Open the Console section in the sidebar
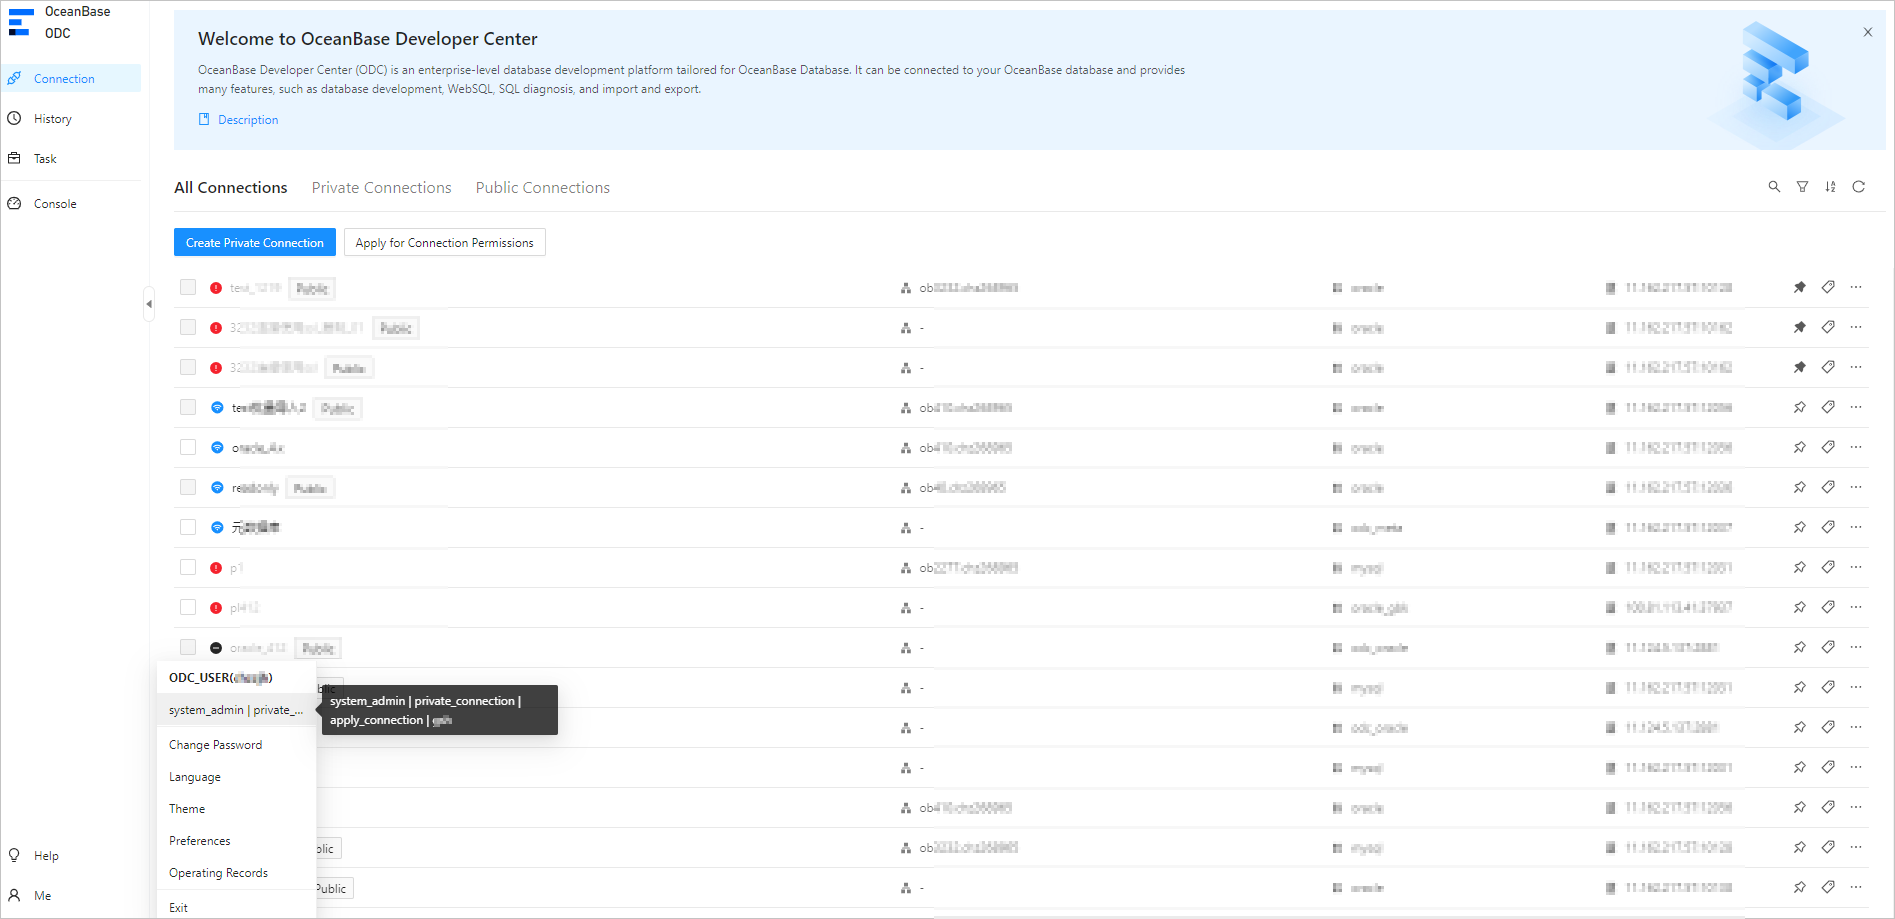Image resolution: width=1895 pixels, height=919 pixels. pyautogui.click(x=54, y=203)
